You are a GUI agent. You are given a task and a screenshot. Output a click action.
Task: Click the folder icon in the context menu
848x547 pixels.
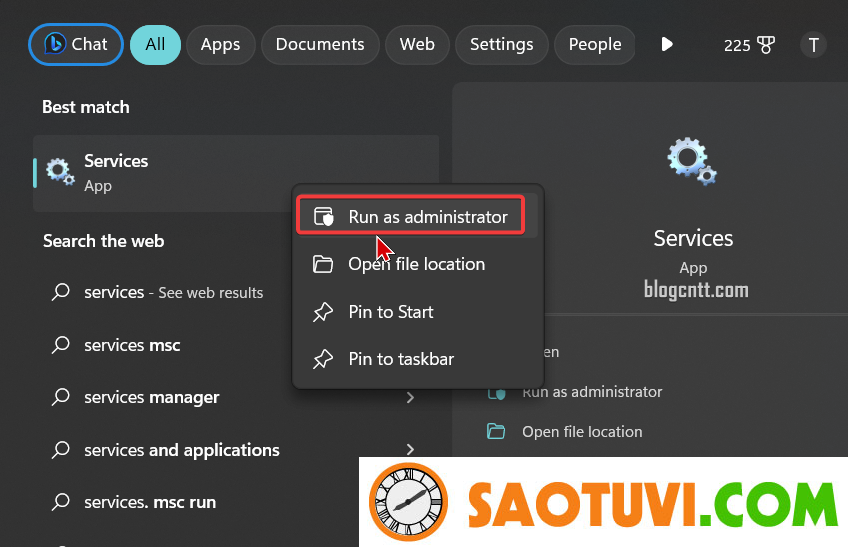pos(323,264)
